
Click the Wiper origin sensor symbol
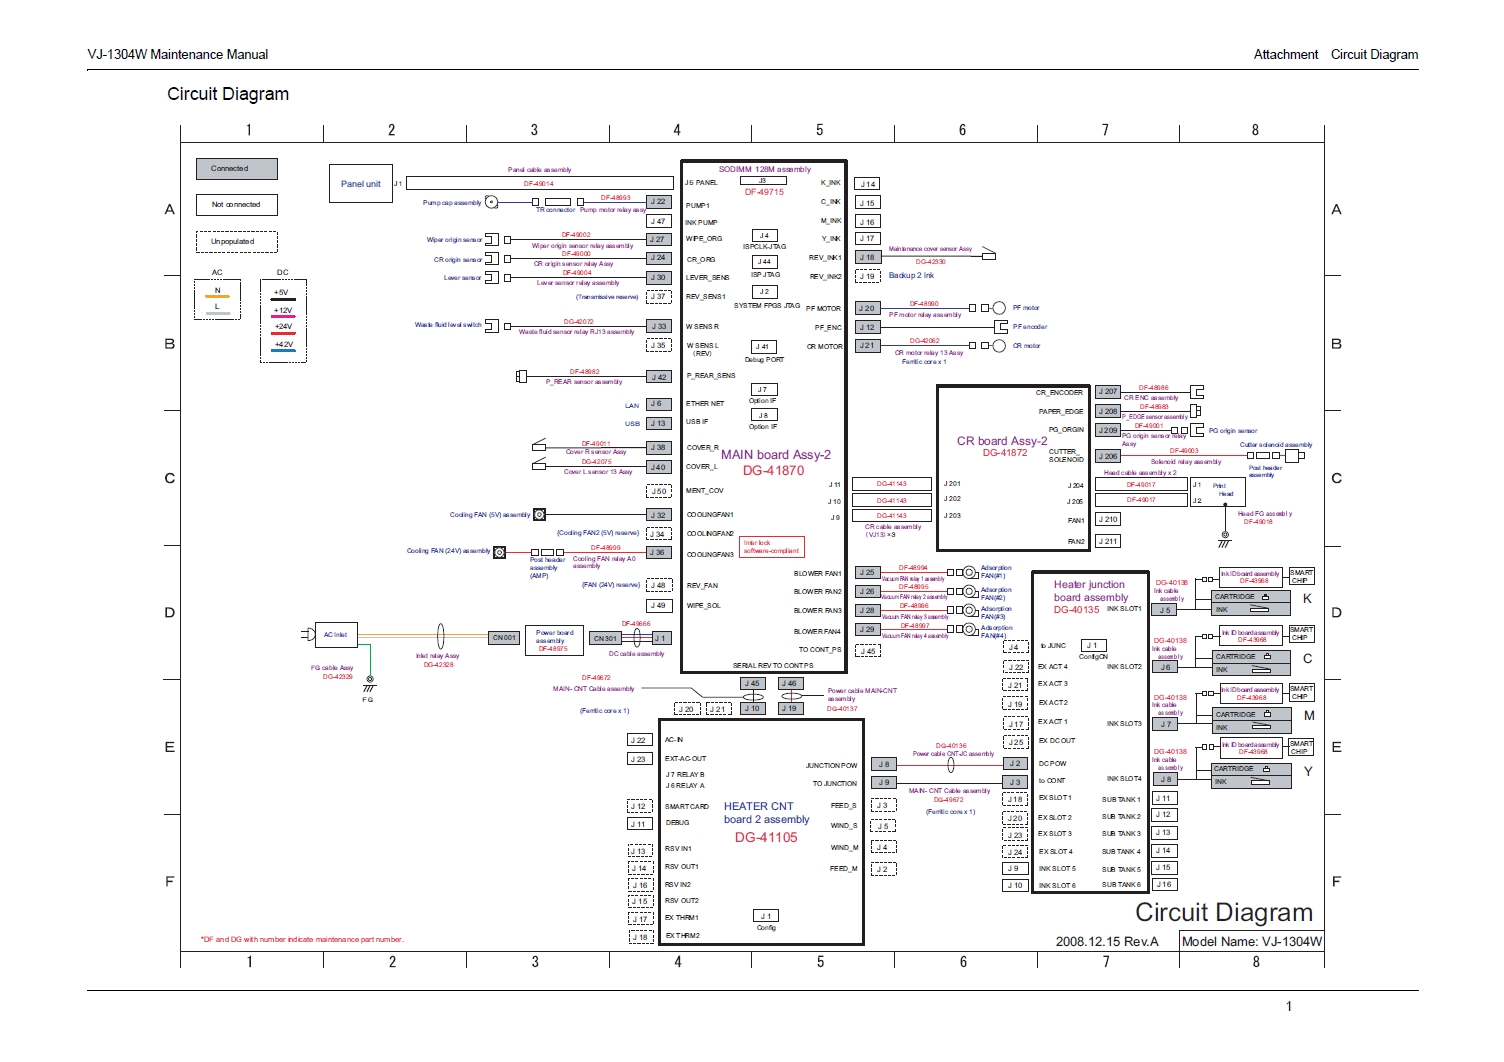coord(491,240)
